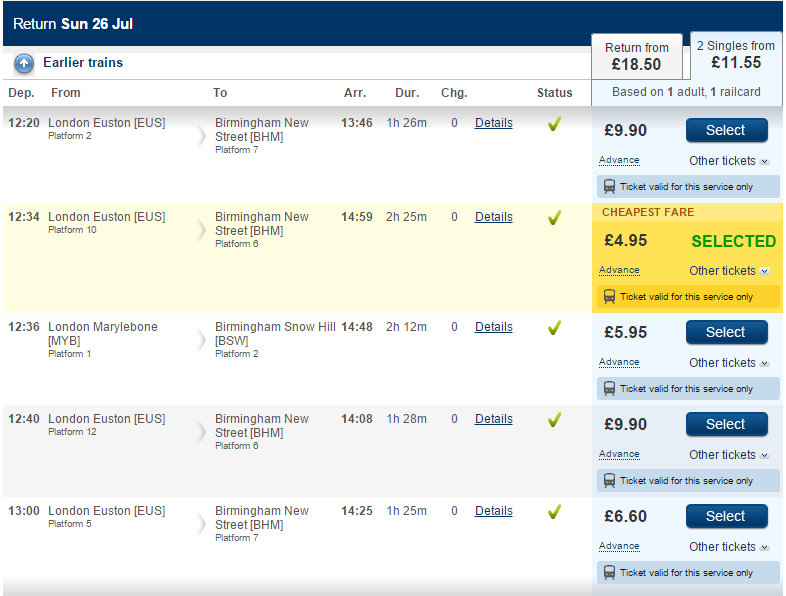The width and height of the screenshot is (786, 596).
Task: Select the 12:36 Marylebone £5.95 fare
Action: 726,332
